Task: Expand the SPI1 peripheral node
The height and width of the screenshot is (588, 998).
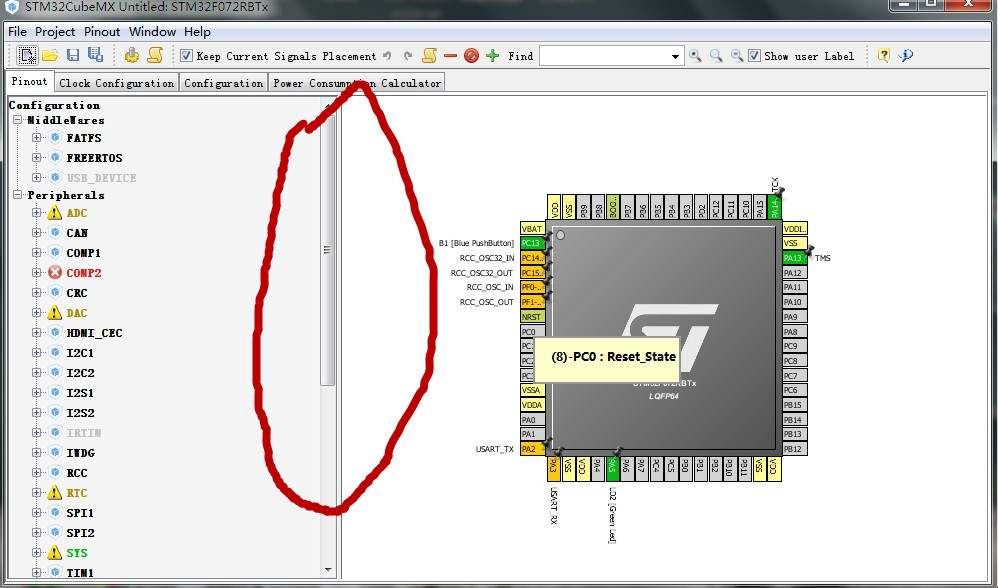Action: click(x=36, y=513)
